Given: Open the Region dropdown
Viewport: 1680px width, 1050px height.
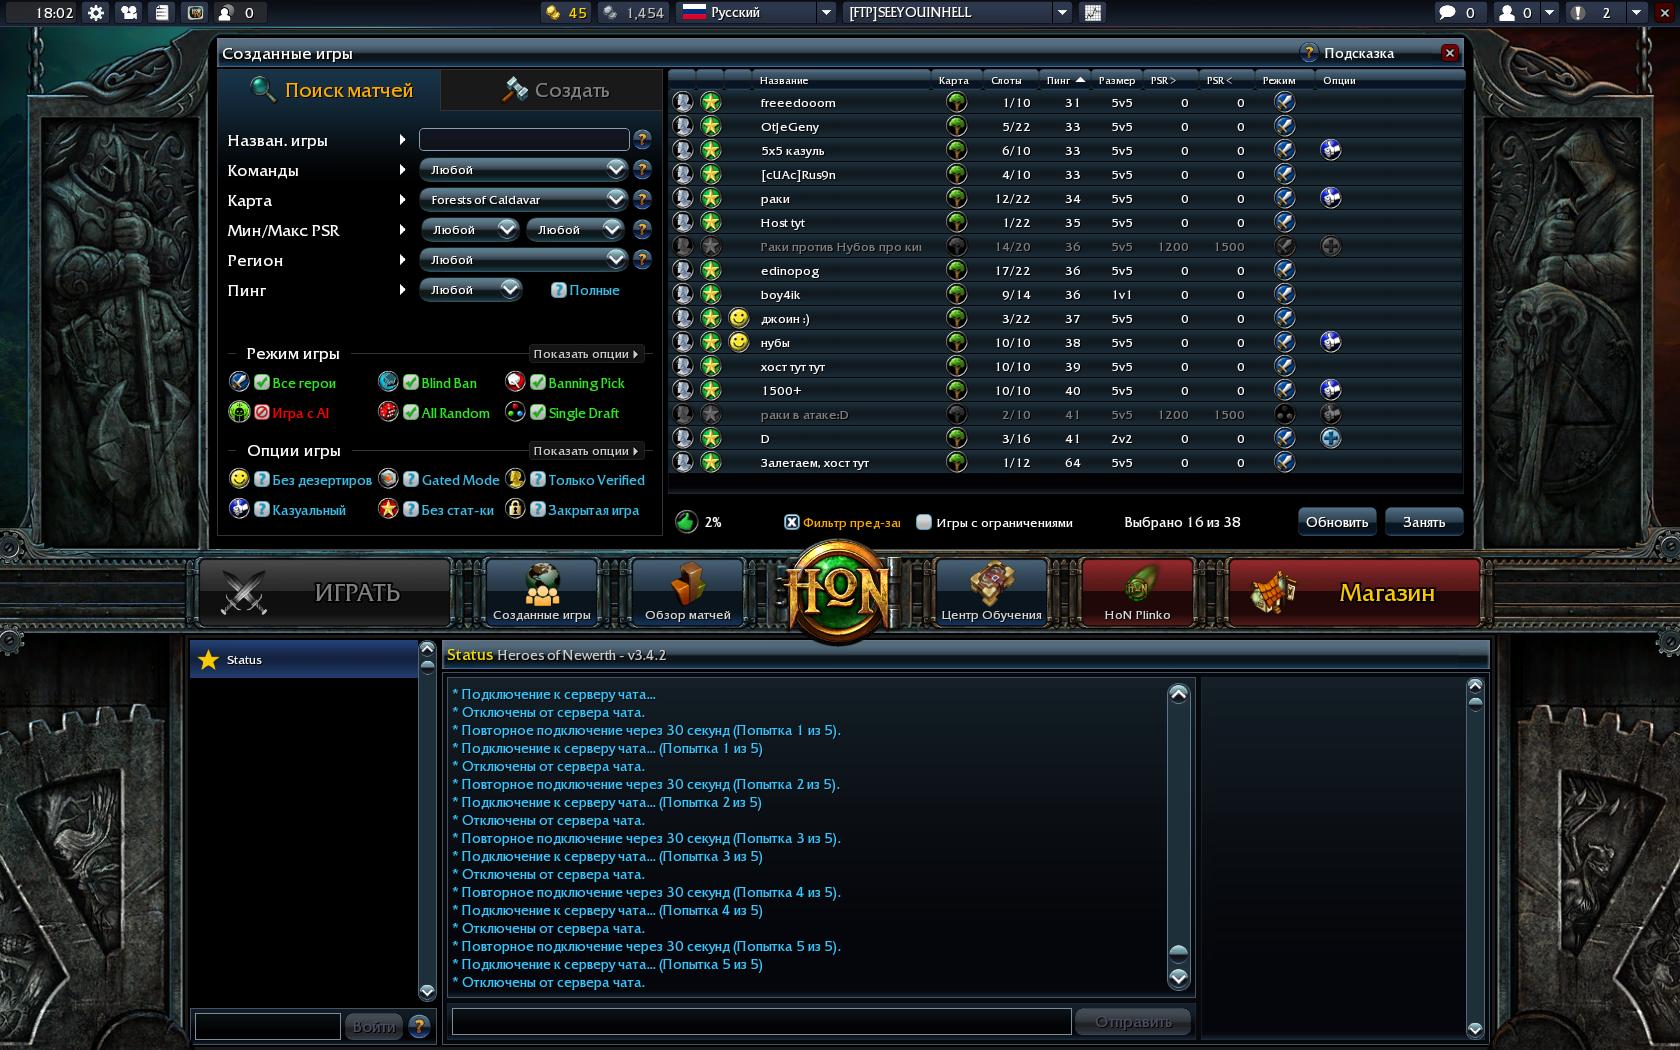Looking at the screenshot, I should click(524, 260).
